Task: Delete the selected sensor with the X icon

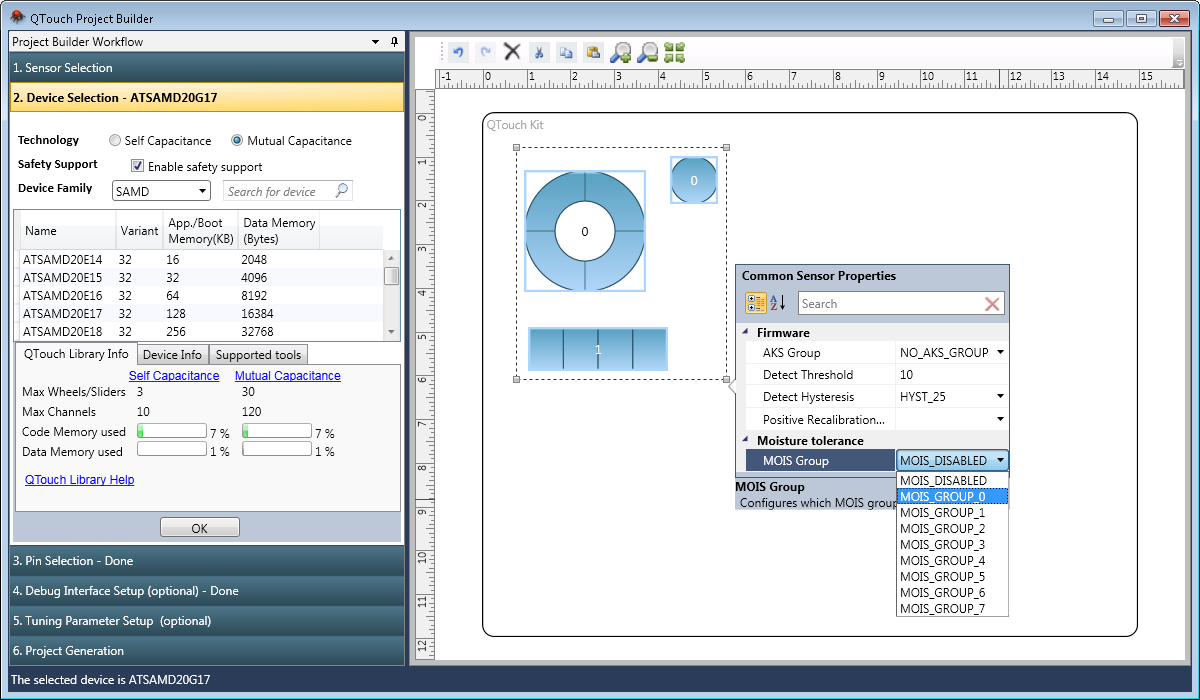Action: pyautogui.click(x=512, y=52)
